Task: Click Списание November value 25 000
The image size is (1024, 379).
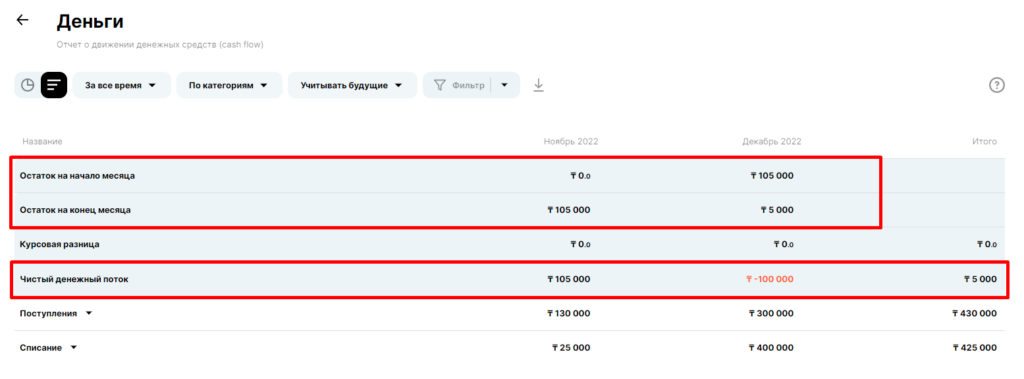Action: click(571, 348)
